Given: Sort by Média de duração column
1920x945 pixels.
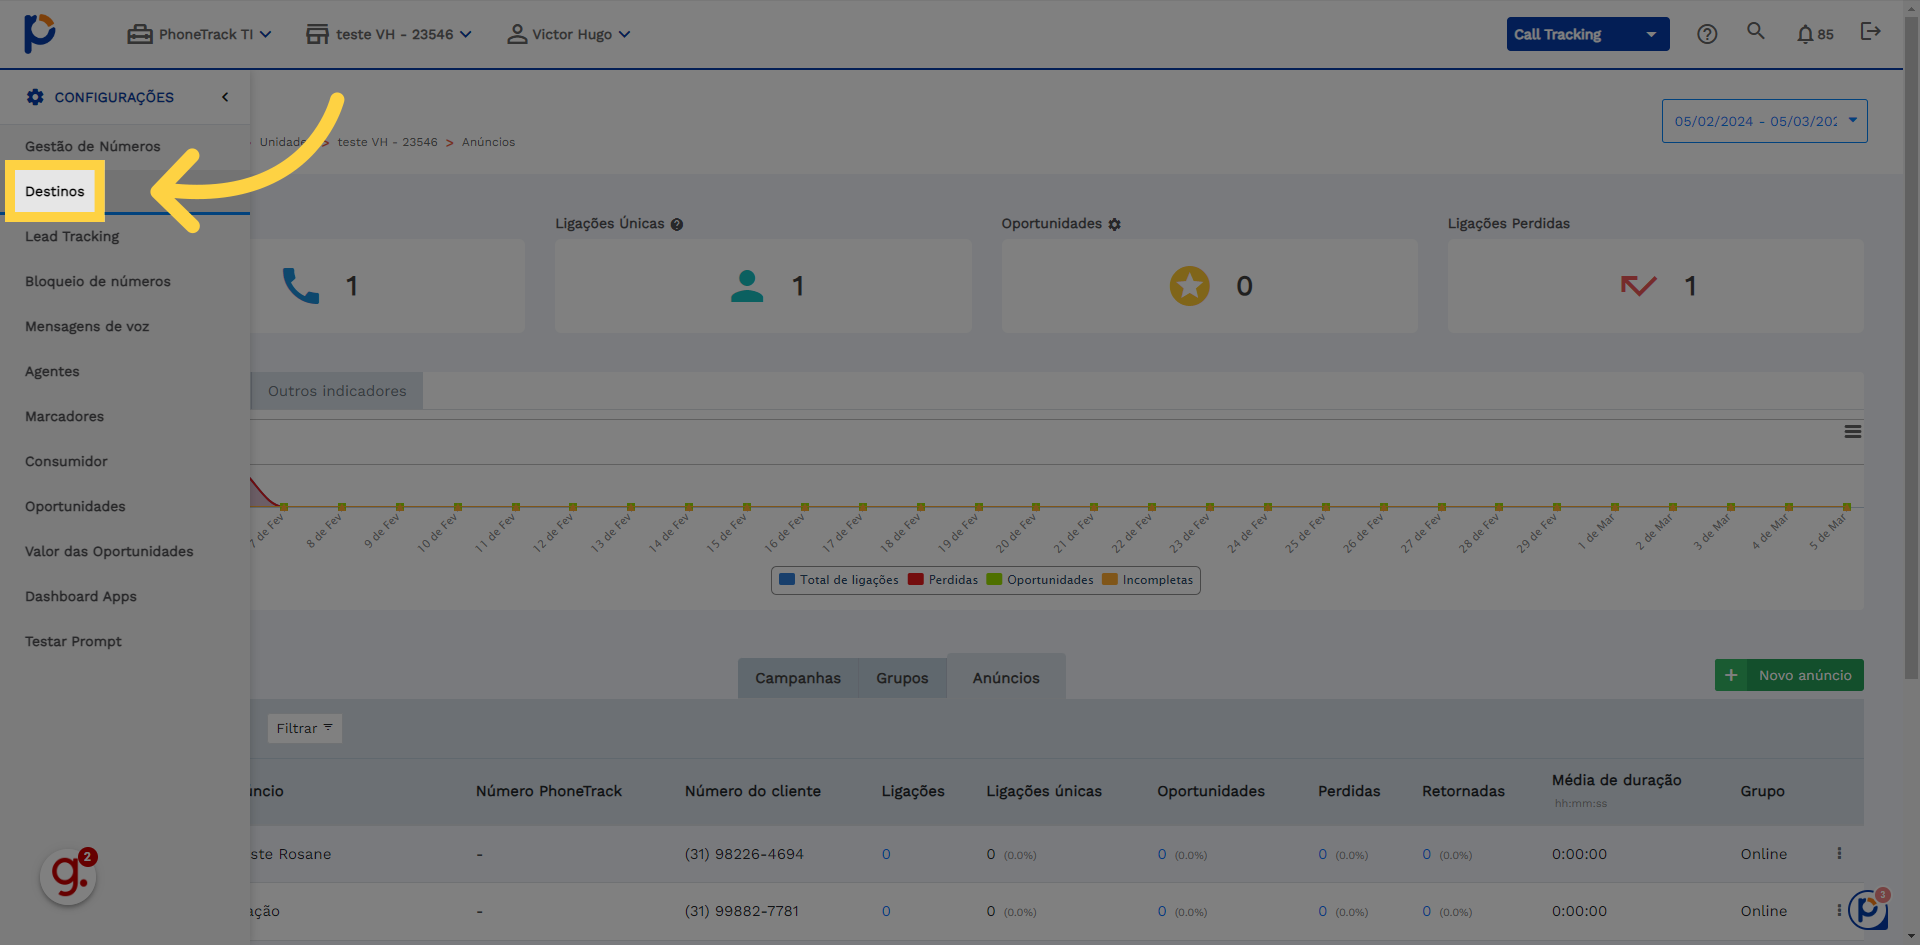Looking at the screenshot, I should click(x=1617, y=780).
